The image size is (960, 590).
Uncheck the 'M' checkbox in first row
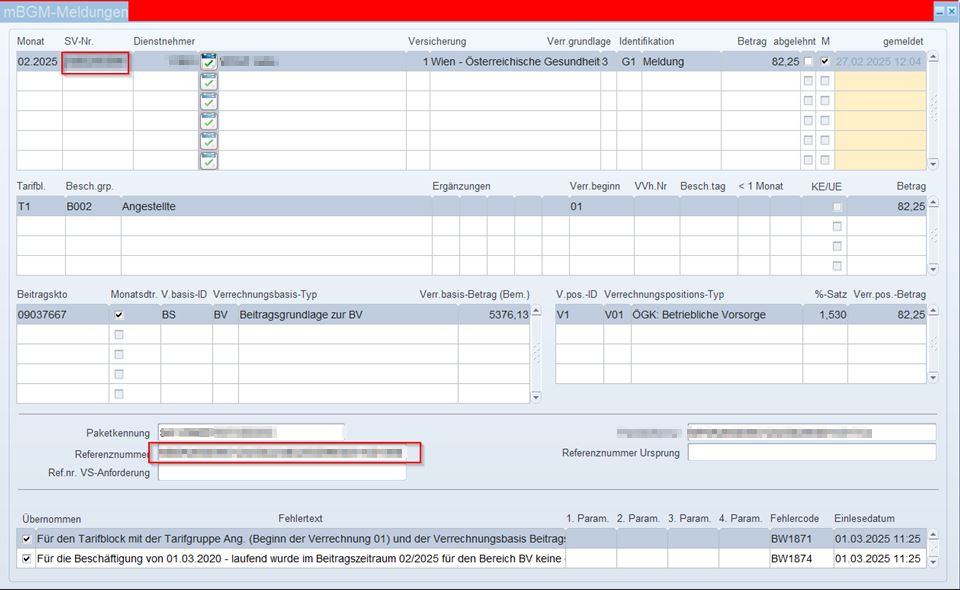pos(825,62)
